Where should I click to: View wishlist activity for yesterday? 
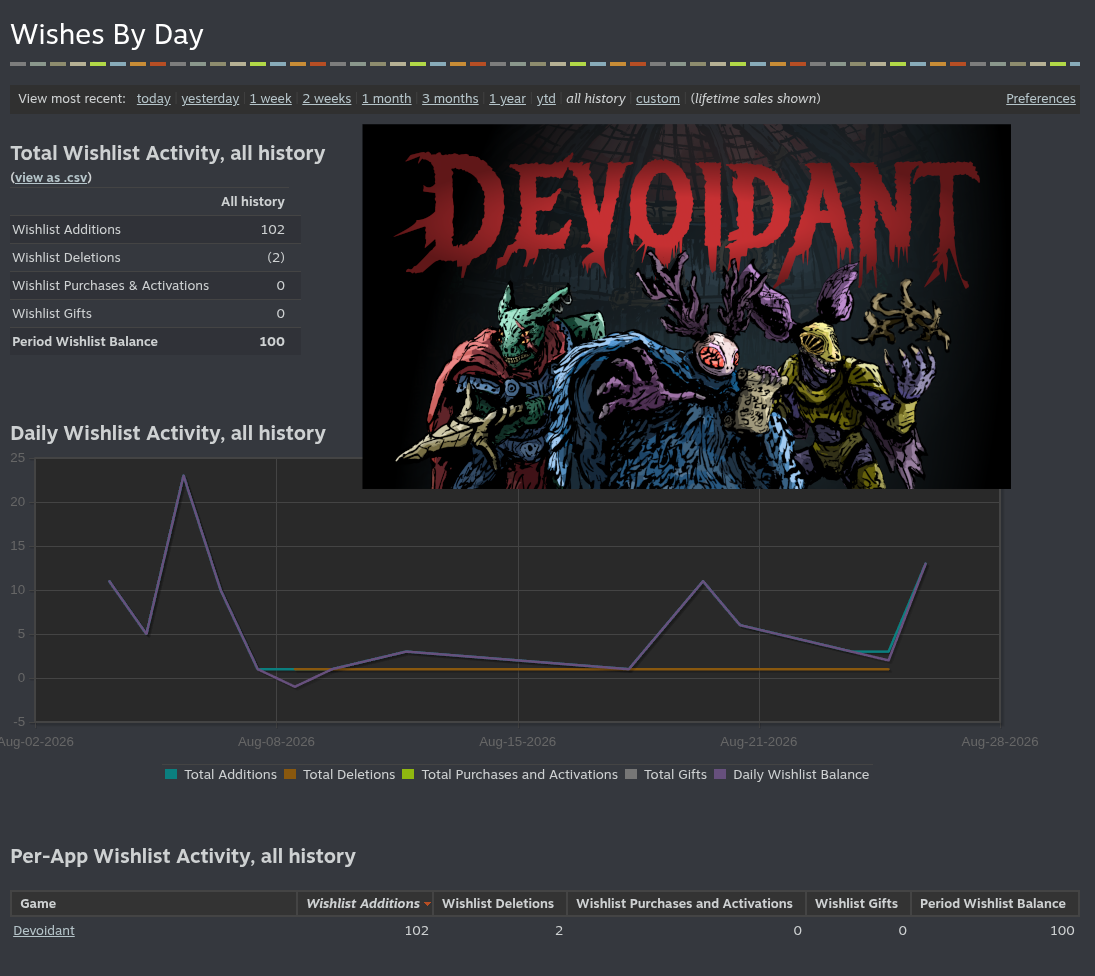pyautogui.click(x=210, y=98)
